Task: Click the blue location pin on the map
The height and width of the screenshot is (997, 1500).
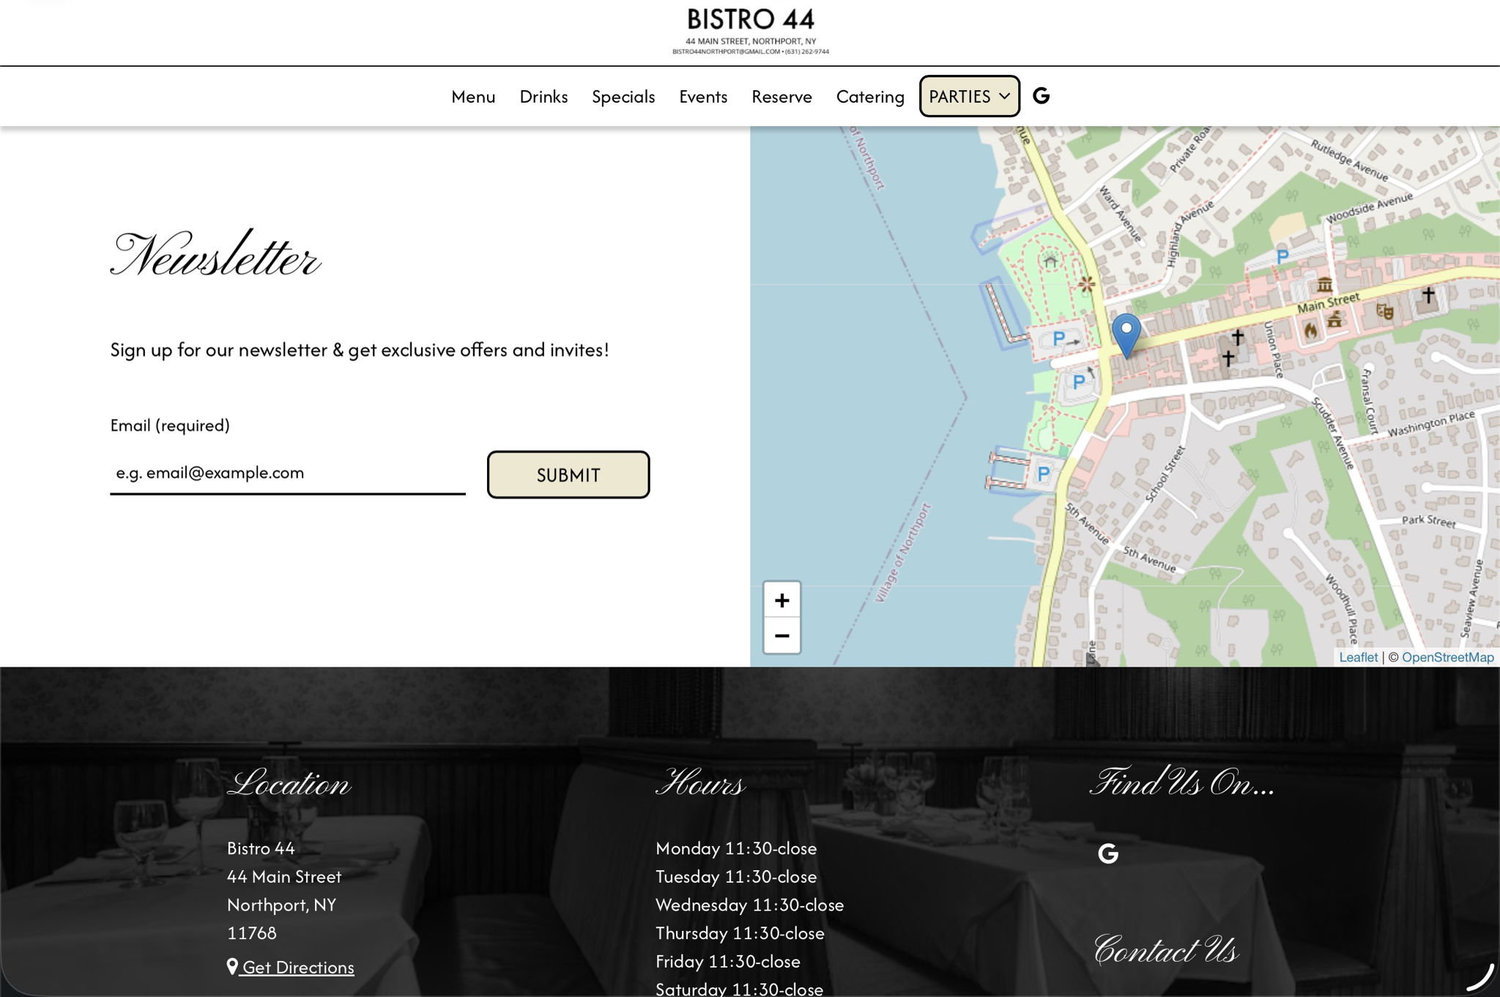Action: [1126, 336]
